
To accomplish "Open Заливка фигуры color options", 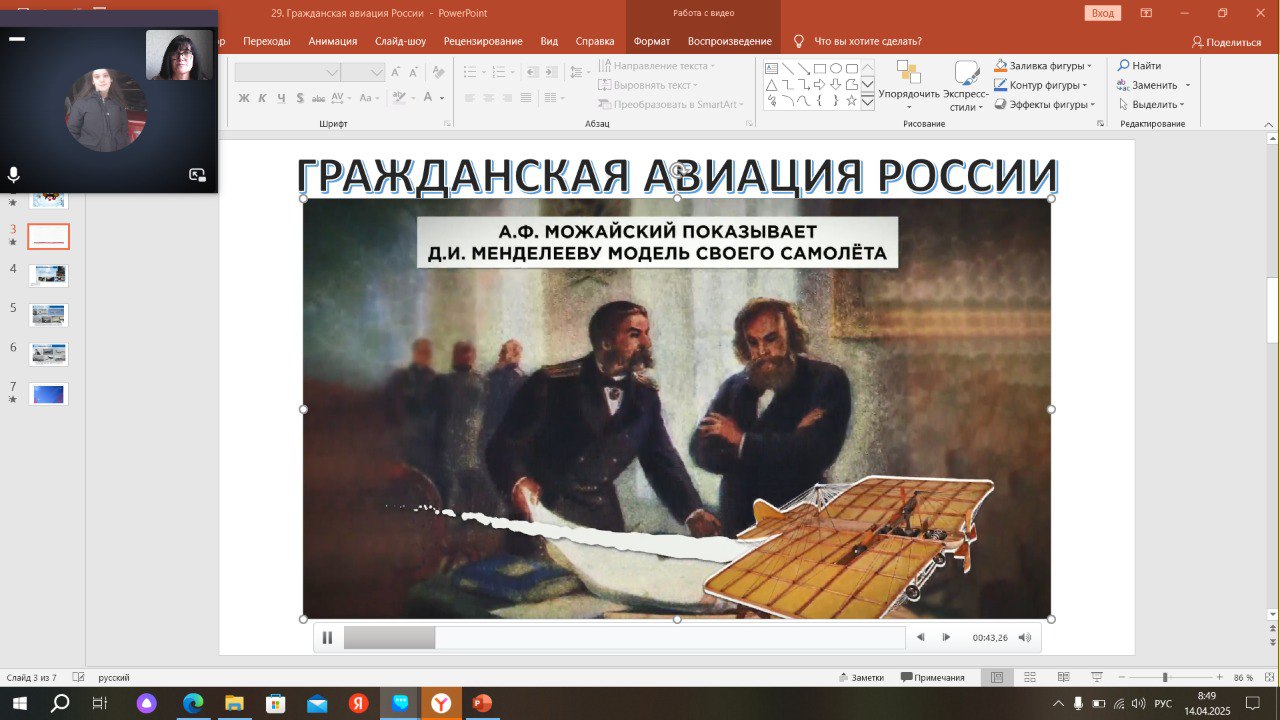I will 1043,66.
